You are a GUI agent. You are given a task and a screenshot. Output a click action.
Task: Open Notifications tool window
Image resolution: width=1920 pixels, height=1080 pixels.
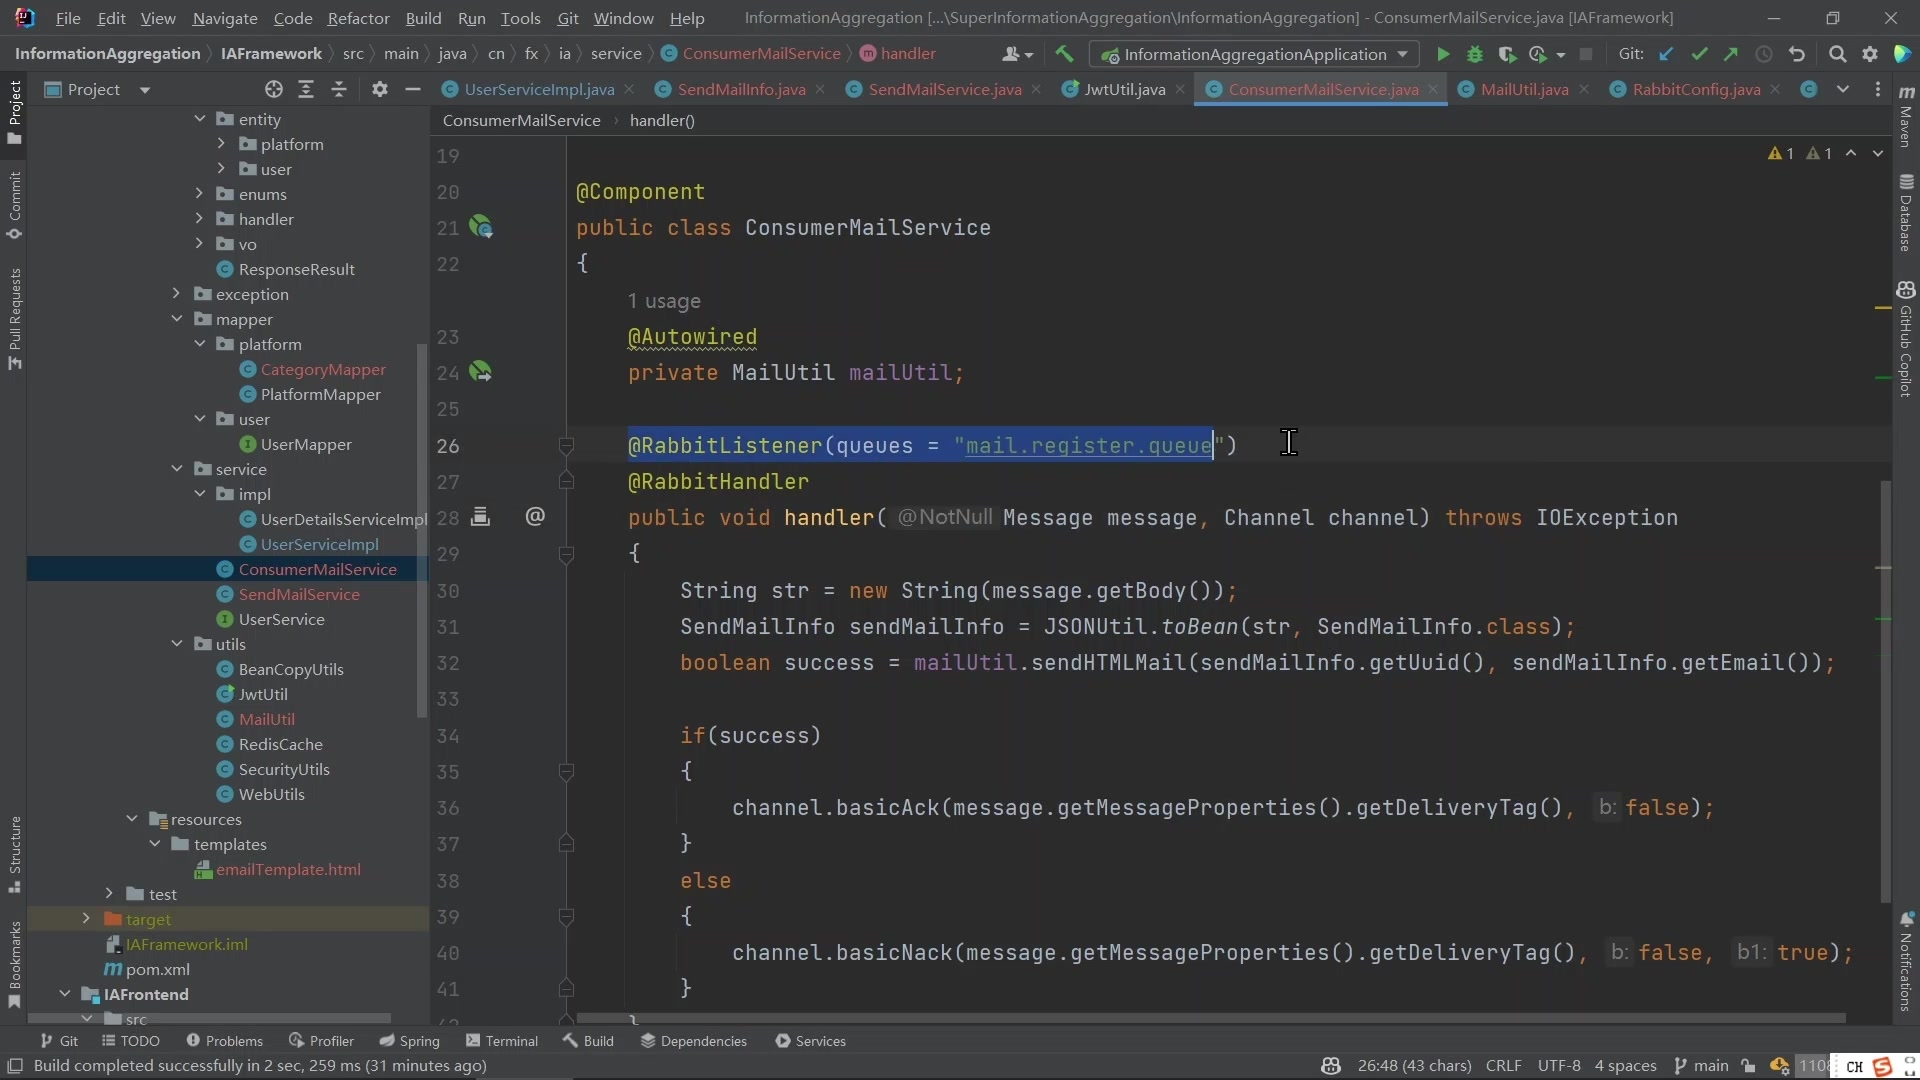click(x=1906, y=961)
